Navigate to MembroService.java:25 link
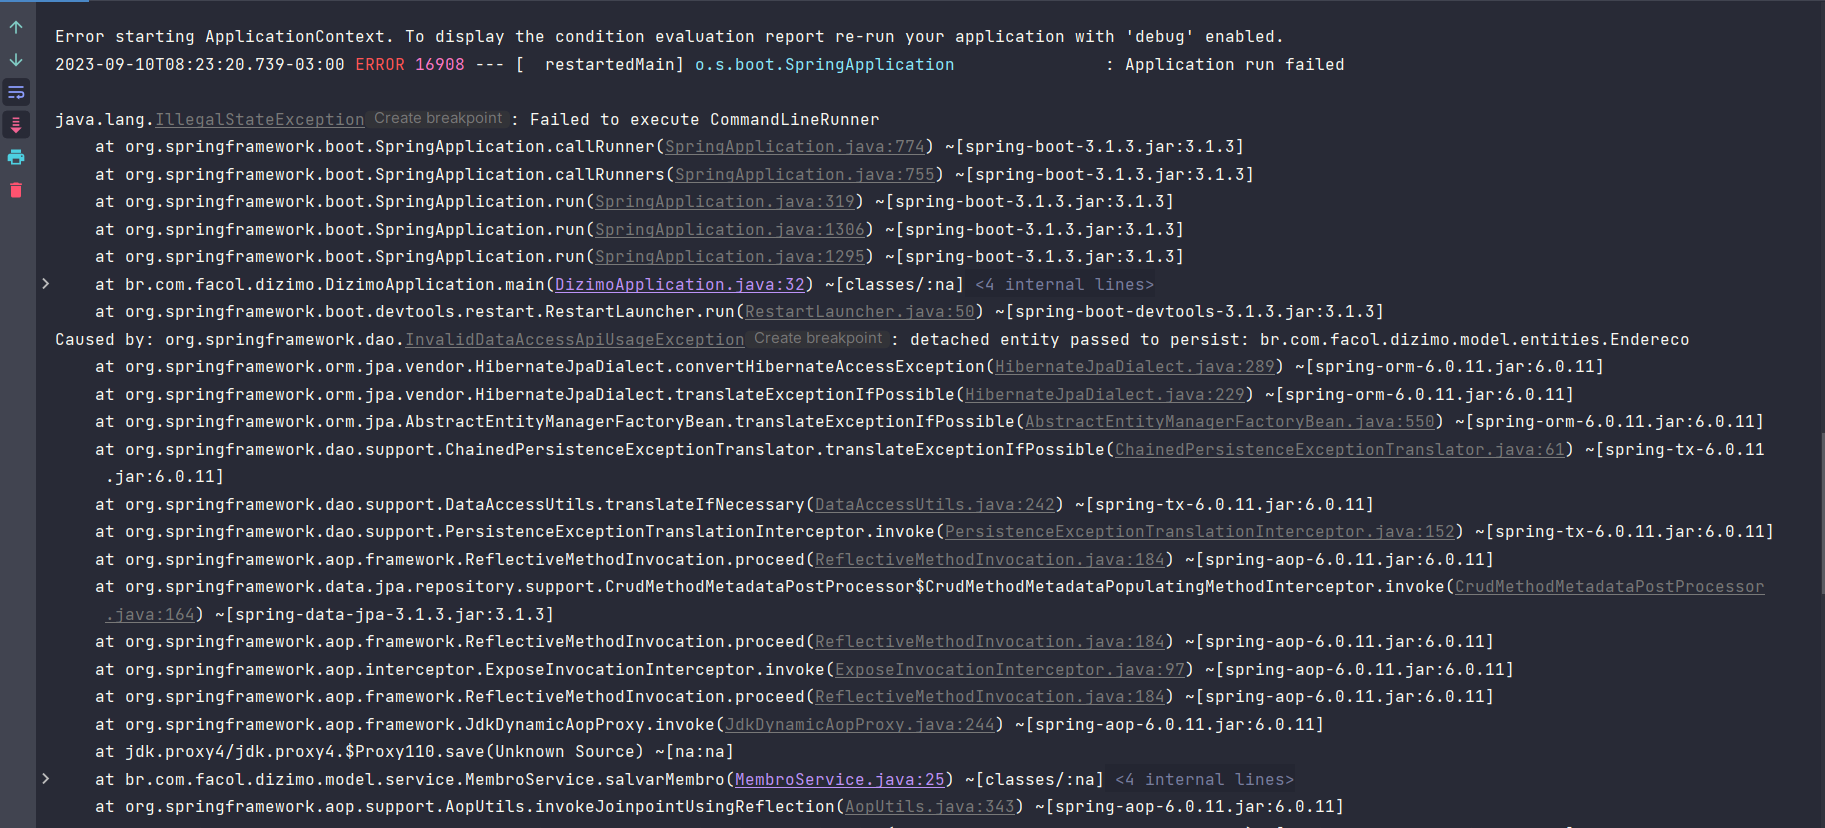 point(840,779)
